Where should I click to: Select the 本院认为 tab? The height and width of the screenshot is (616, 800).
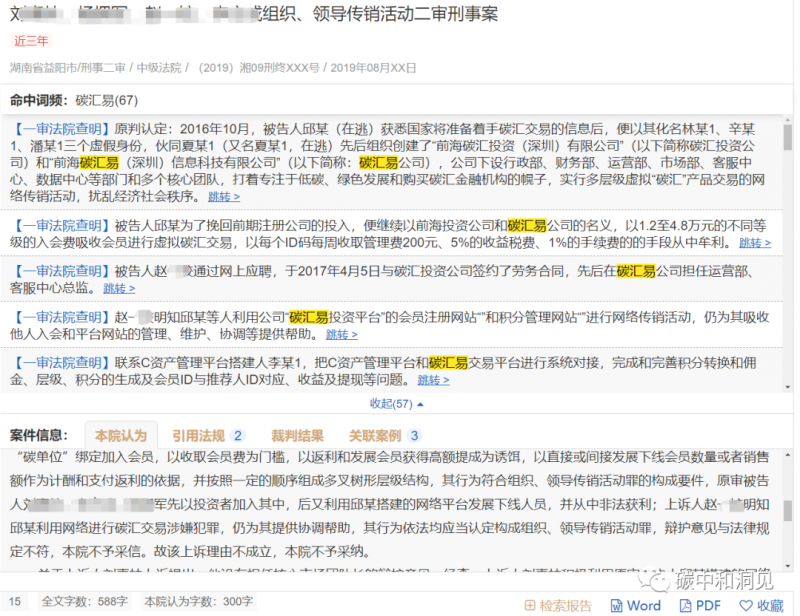coord(121,435)
